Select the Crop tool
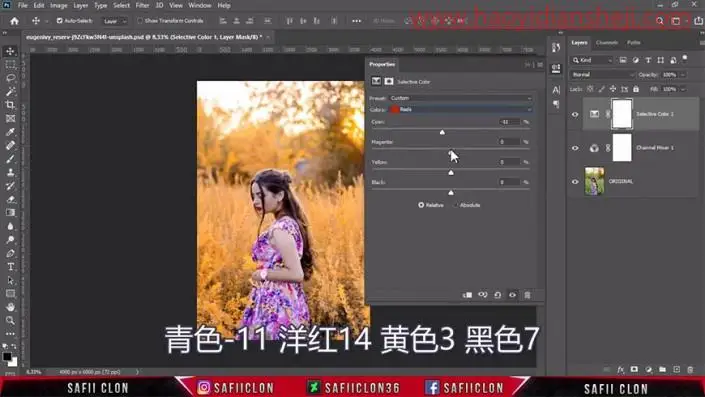The image size is (705, 397). (x=10, y=105)
